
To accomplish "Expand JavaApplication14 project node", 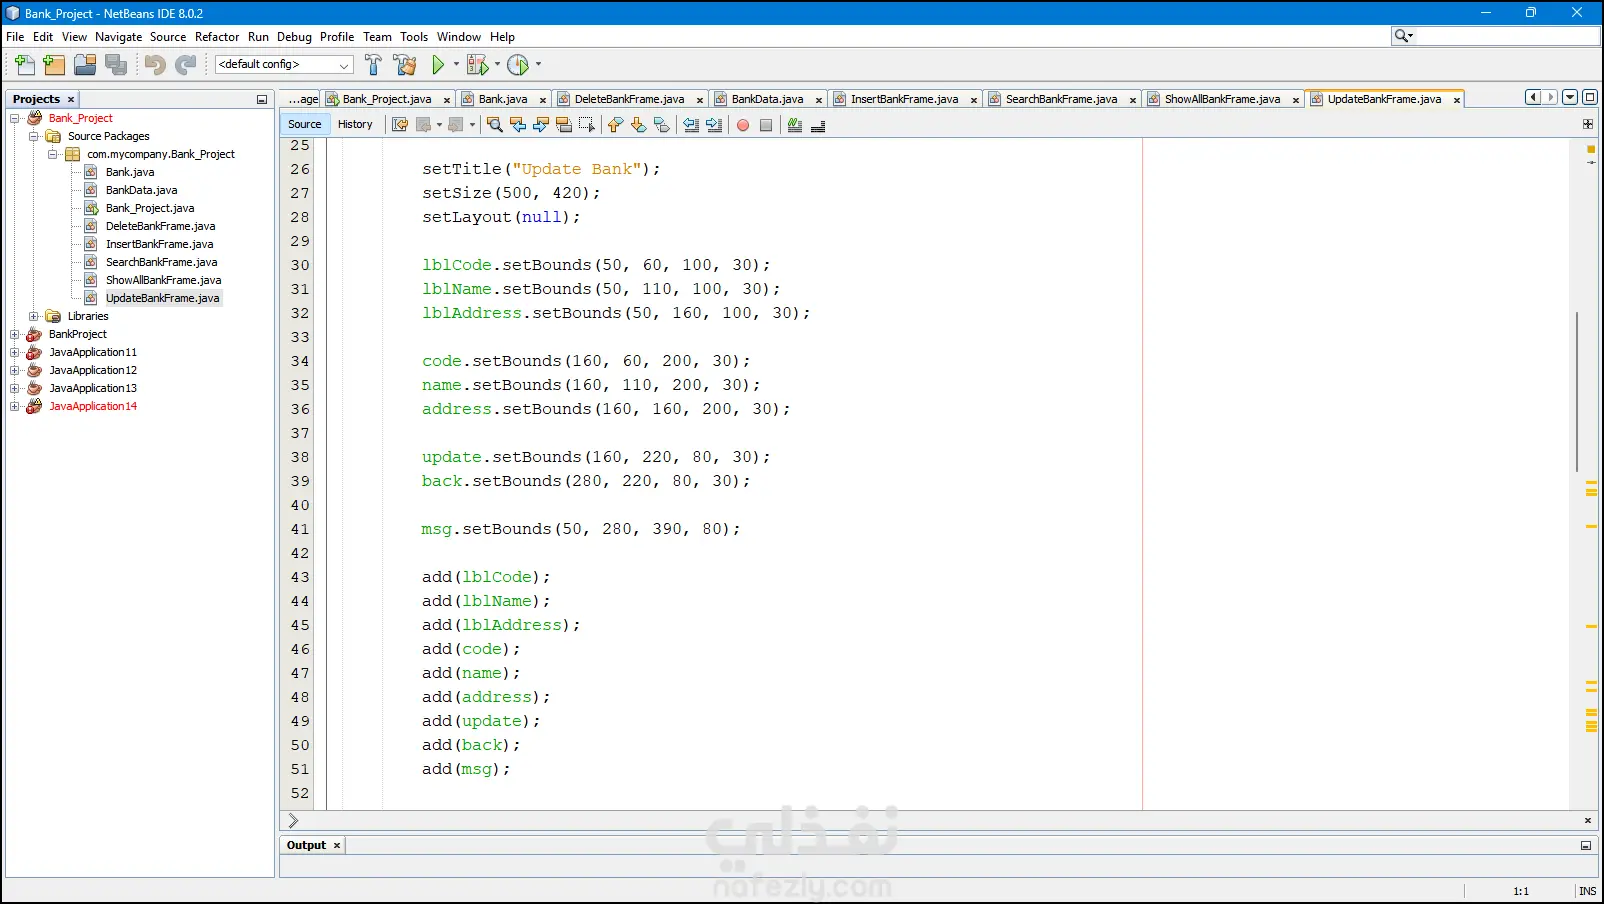I will 15,406.
